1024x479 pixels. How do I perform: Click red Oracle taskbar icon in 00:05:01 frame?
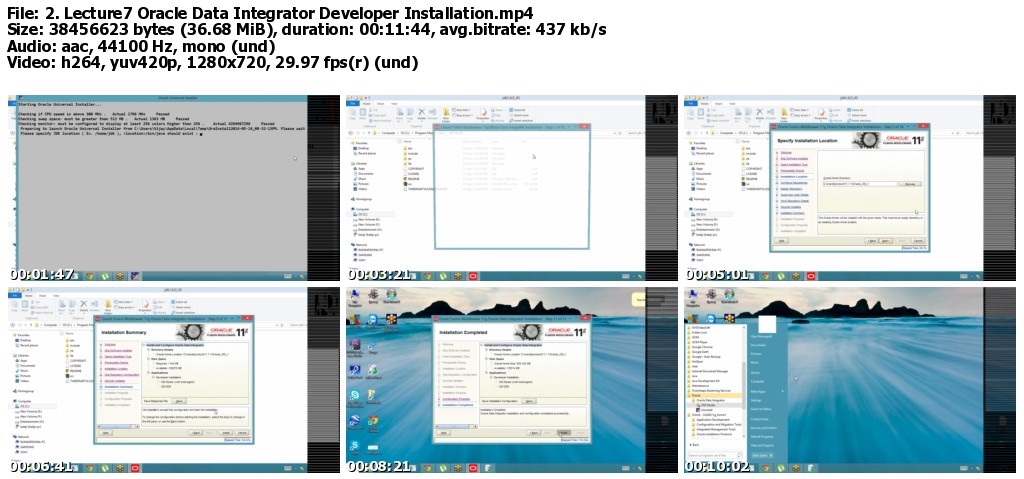[x=811, y=276]
